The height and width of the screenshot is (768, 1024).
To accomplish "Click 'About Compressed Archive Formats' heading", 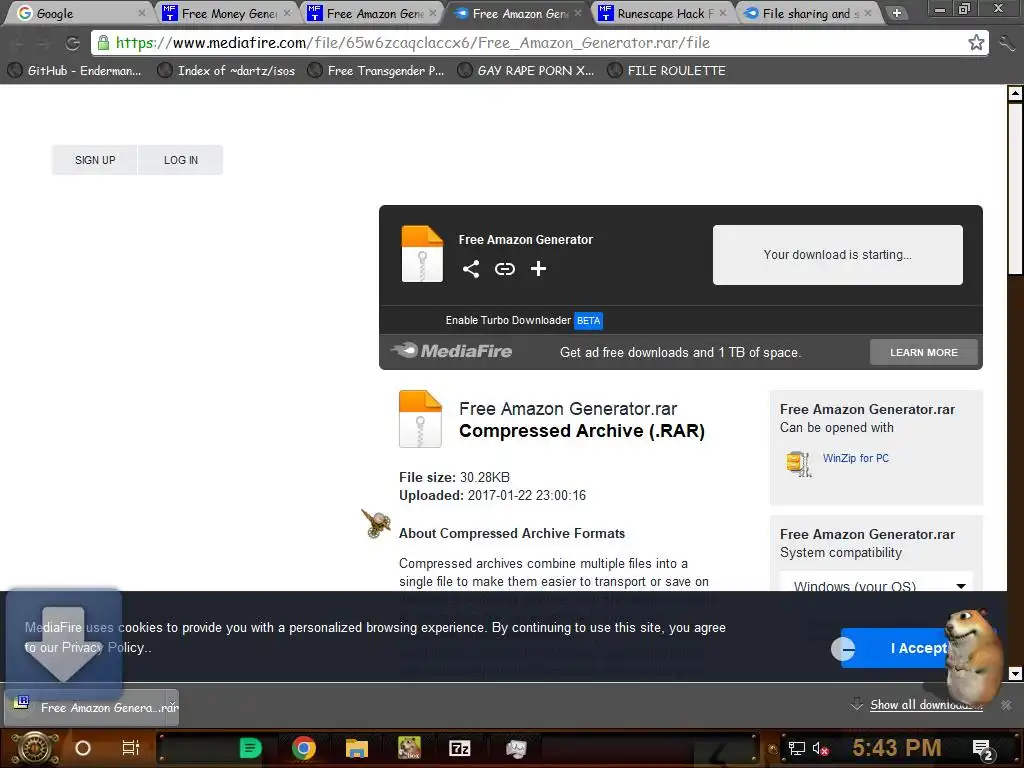I will click(x=511, y=534).
